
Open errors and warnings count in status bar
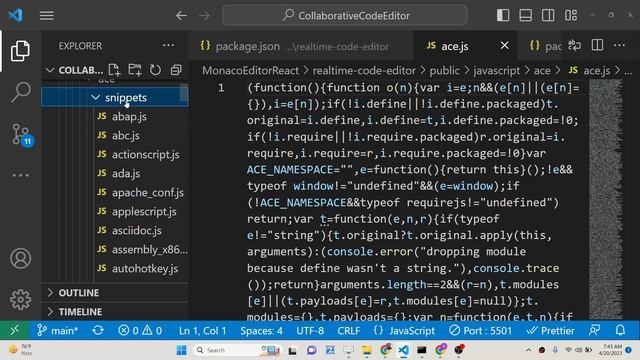point(140,331)
